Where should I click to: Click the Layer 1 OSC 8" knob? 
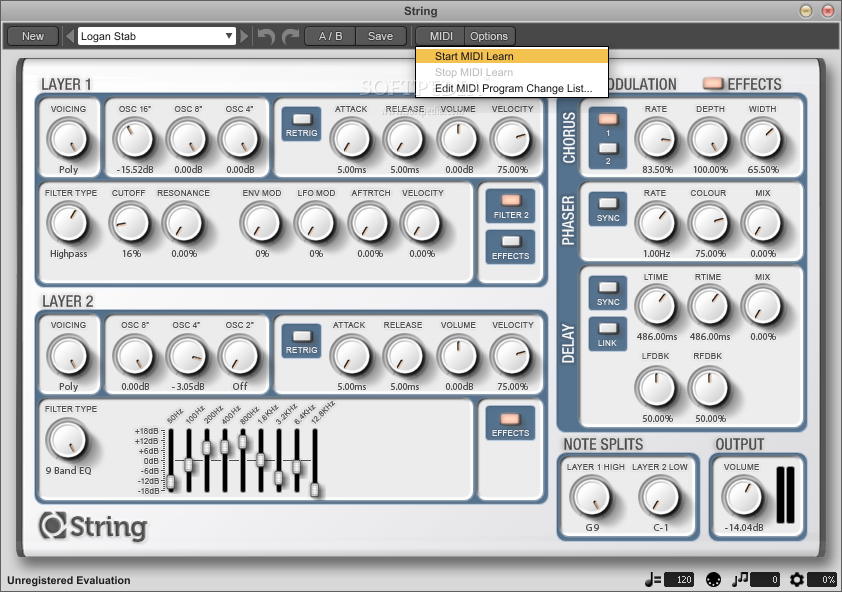click(x=187, y=139)
